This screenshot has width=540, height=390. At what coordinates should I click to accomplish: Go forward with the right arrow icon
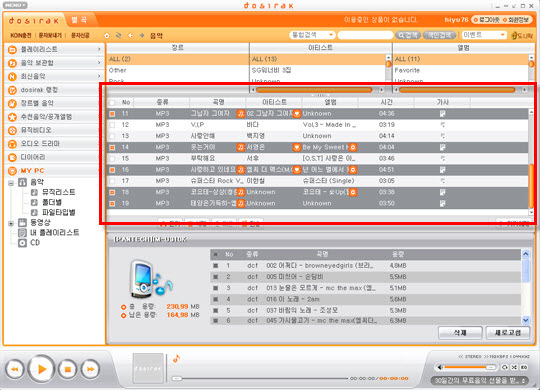coord(142,35)
